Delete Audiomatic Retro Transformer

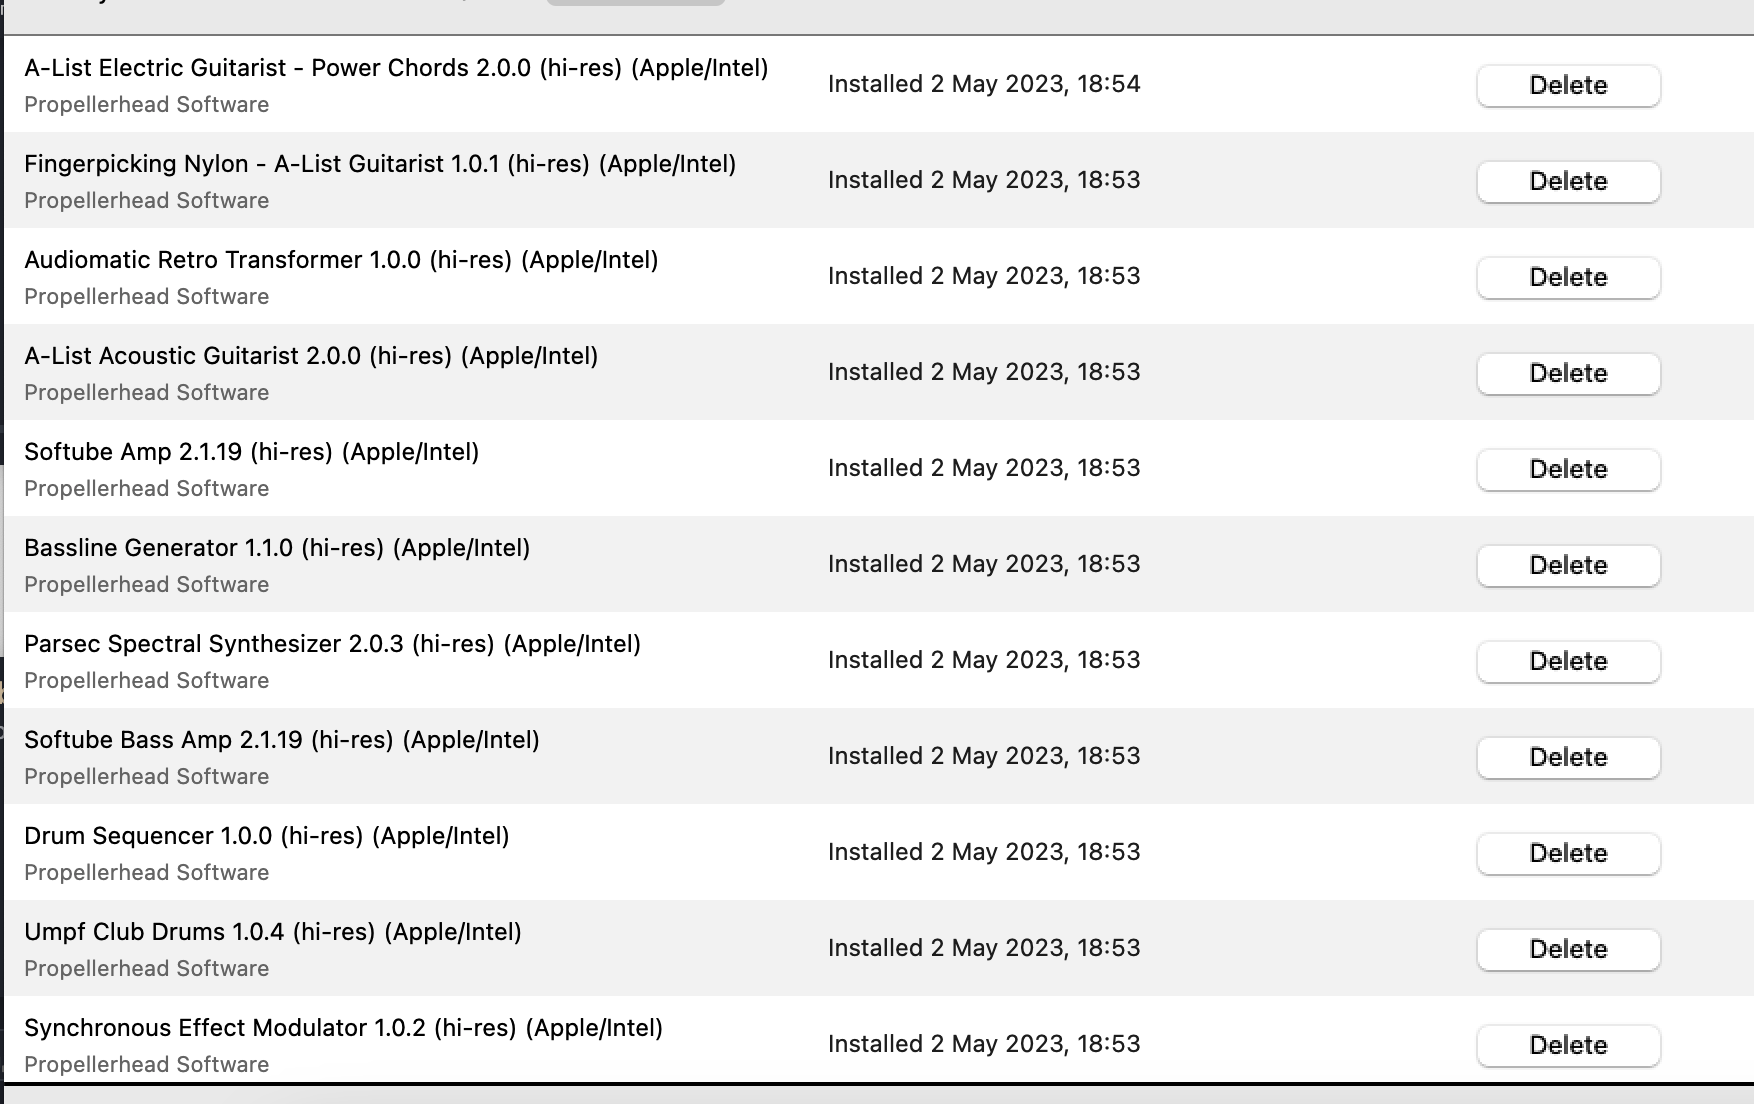tap(1568, 277)
